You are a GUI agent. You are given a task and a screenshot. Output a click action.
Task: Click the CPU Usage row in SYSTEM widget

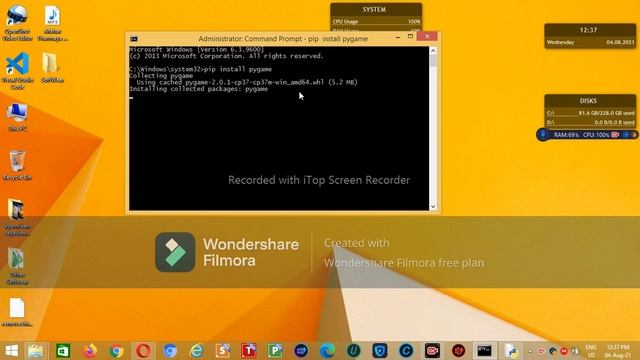click(x=376, y=22)
